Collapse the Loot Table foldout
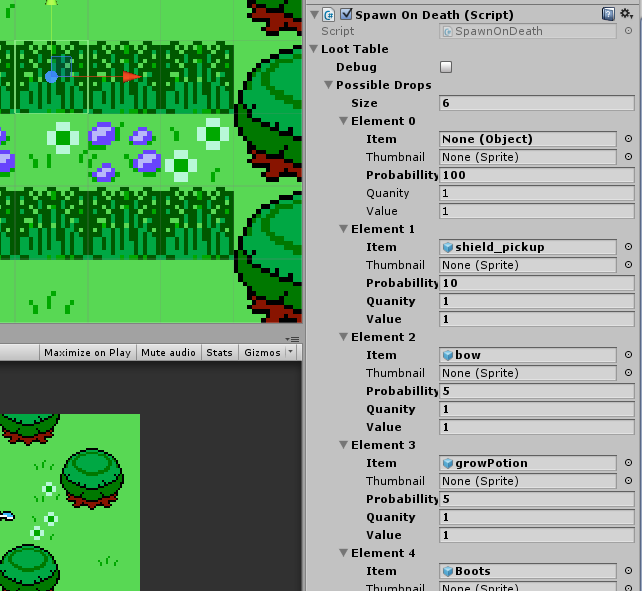Image resolution: width=642 pixels, height=591 pixels. click(x=314, y=49)
